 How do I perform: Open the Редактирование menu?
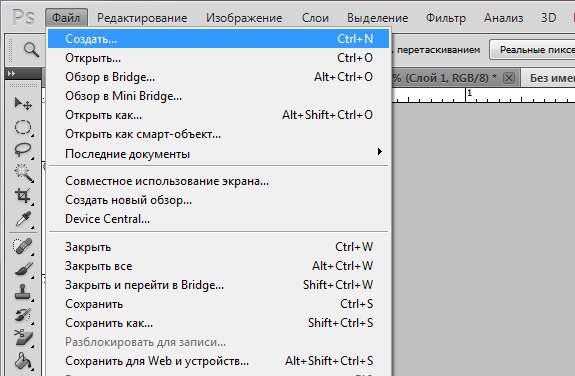[142, 18]
